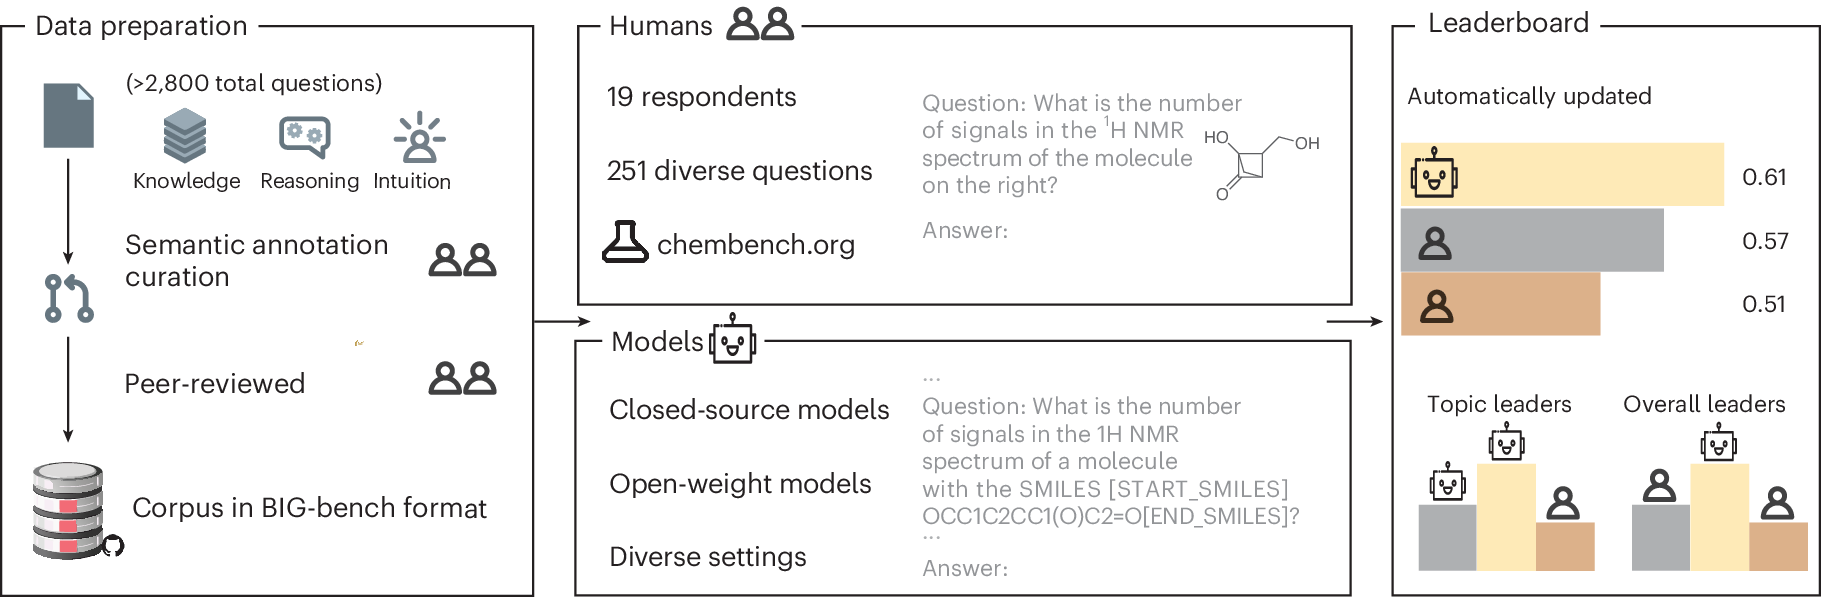Click the flask icon beside chembench.org
The height and width of the screenshot is (597, 1821).
pos(625,243)
